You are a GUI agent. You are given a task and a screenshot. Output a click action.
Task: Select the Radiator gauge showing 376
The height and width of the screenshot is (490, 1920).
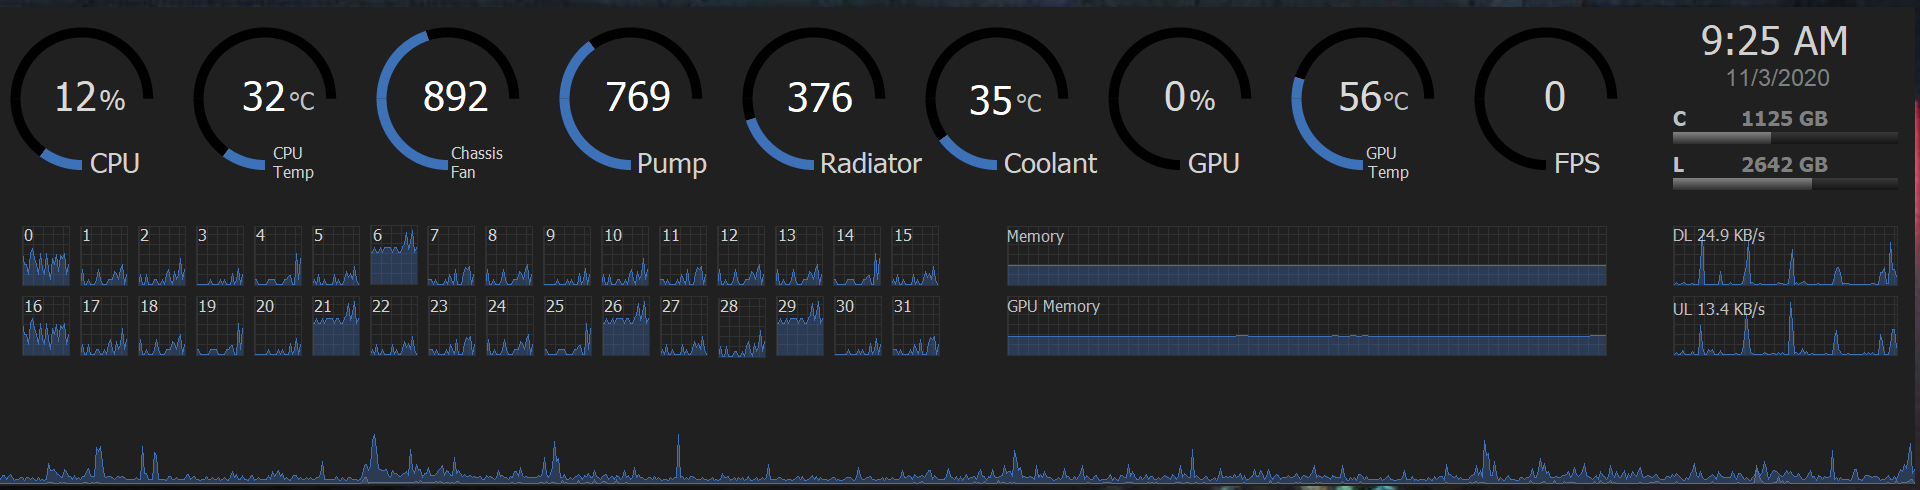[x=814, y=99]
